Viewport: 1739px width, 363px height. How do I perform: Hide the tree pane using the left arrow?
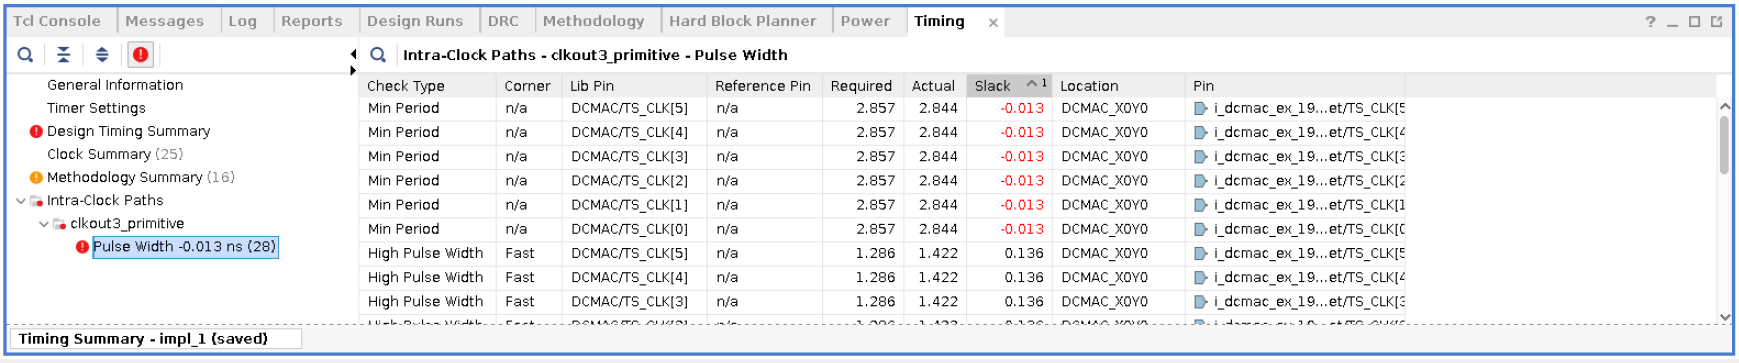(x=353, y=54)
